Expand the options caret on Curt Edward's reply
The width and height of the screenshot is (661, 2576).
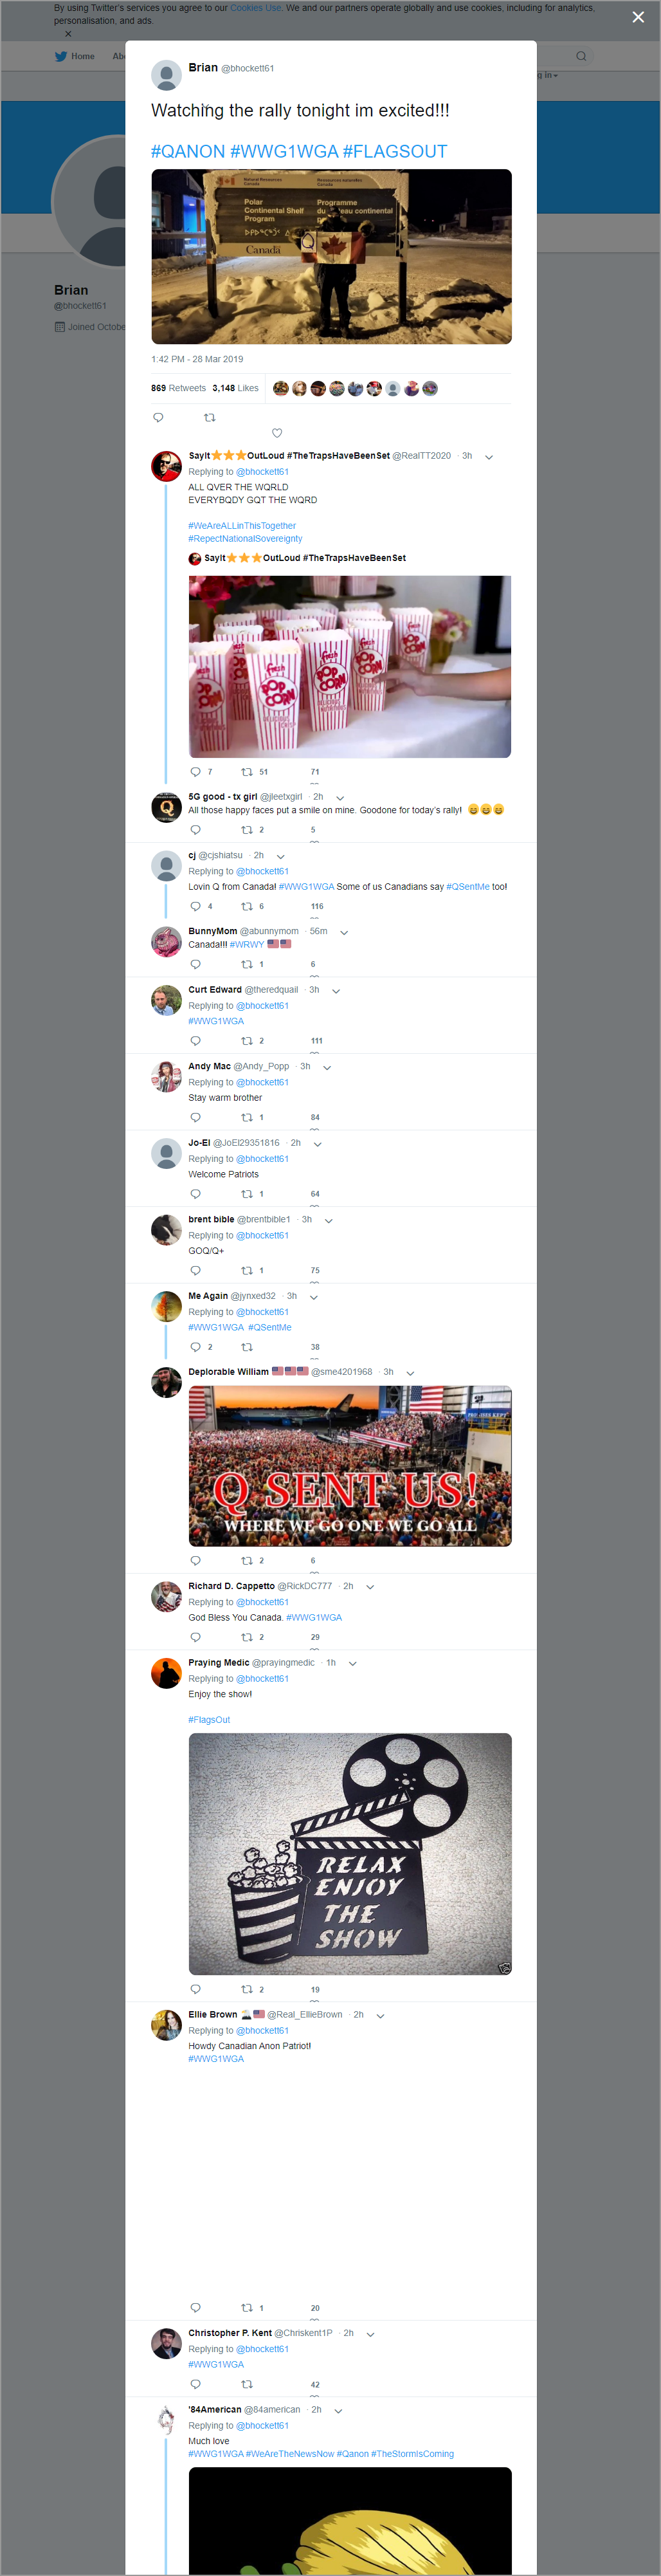click(336, 991)
